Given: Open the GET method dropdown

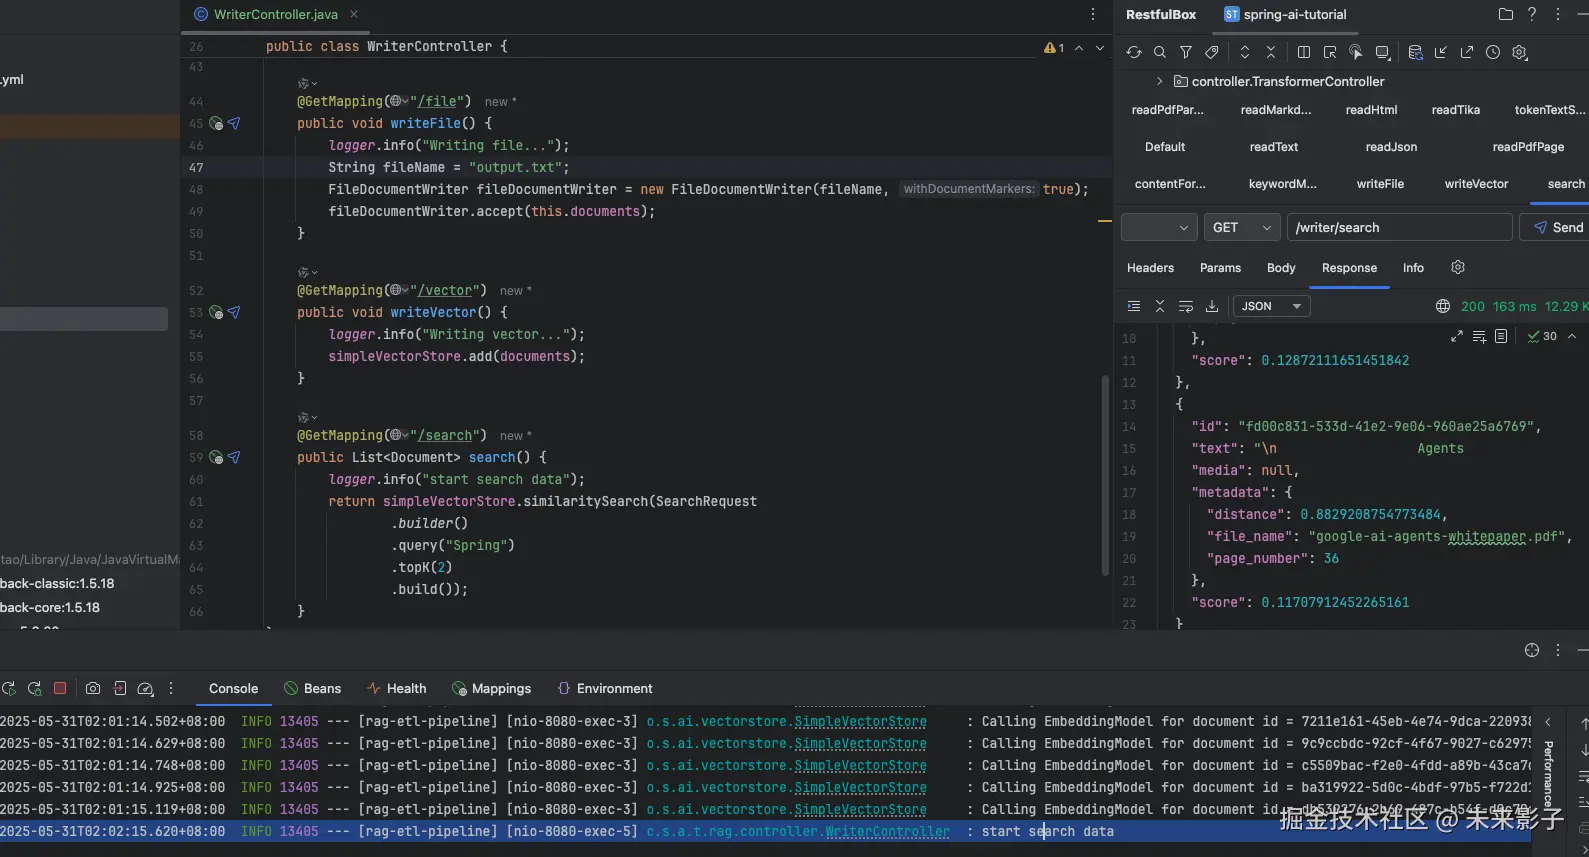Looking at the screenshot, I should tap(1241, 228).
